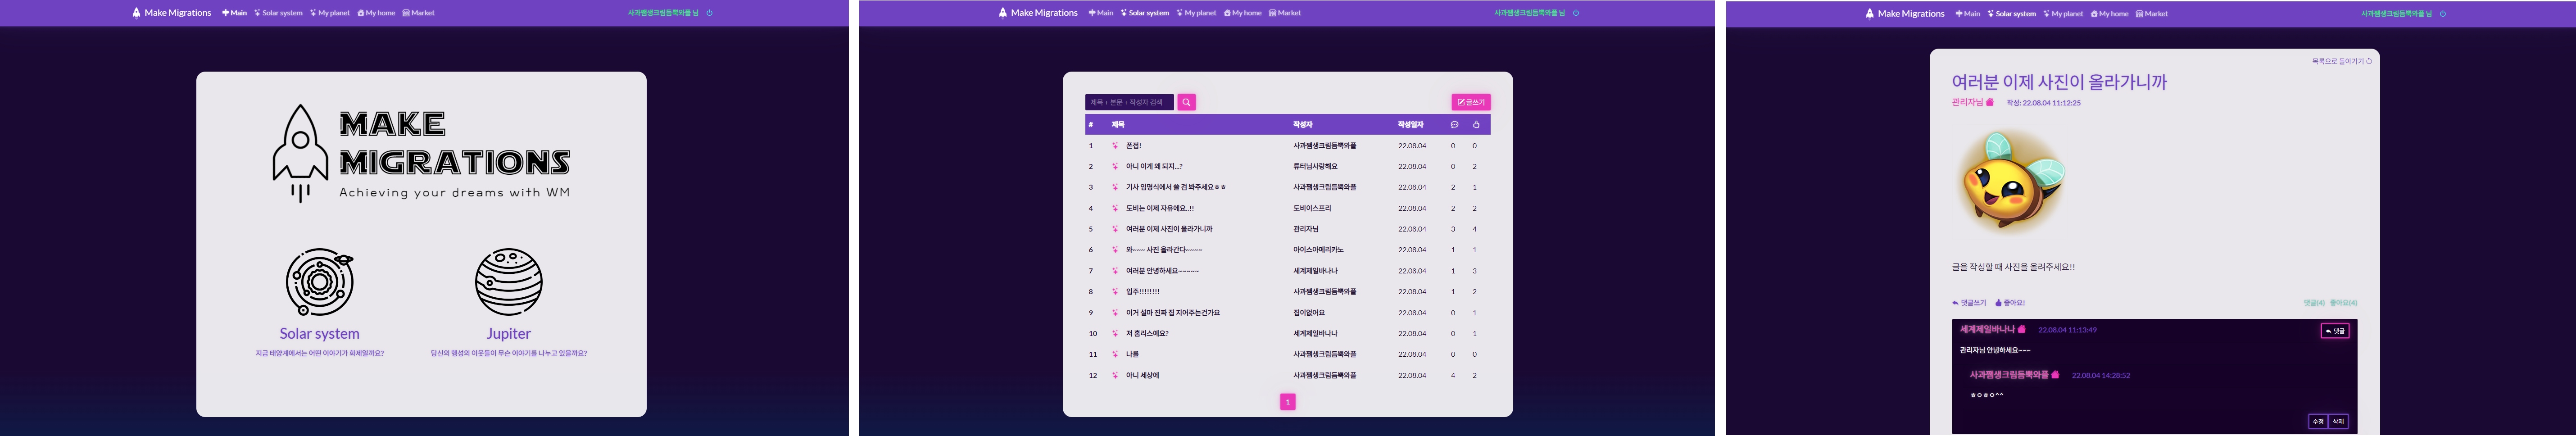The image size is (2576, 436).
Task: Click rocket logo in board list panel navbar
Action: click(x=1003, y=13)
